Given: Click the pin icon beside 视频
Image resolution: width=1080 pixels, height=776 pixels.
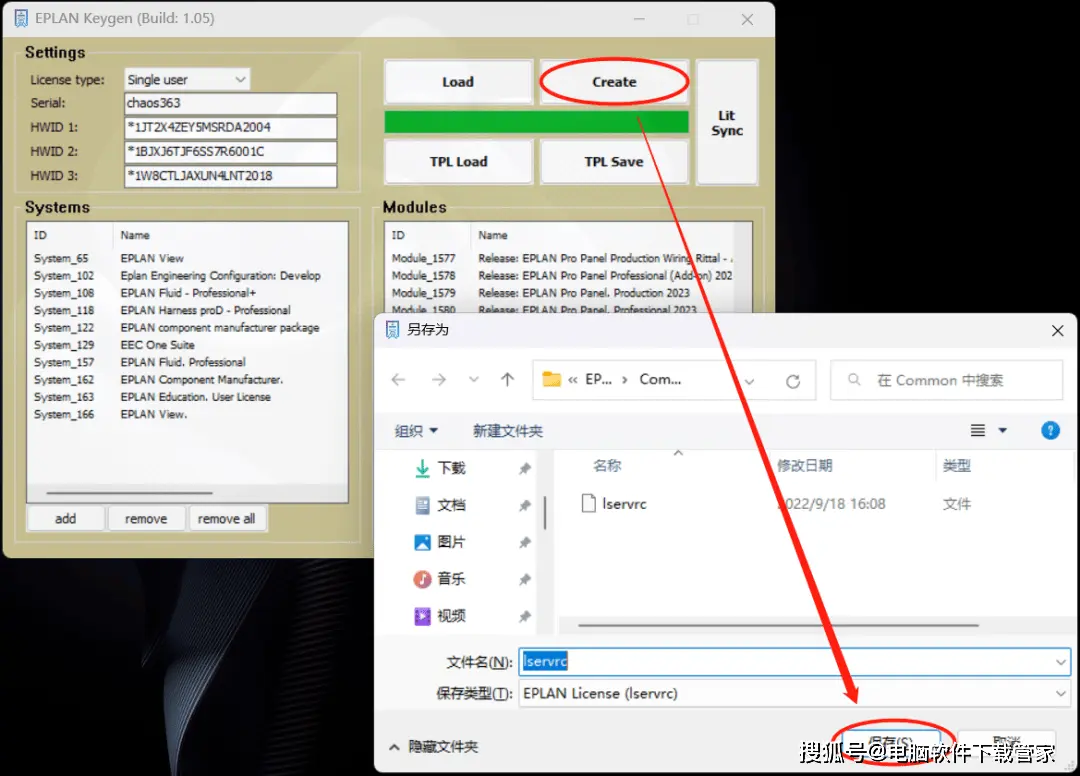Looking at the screenshot, I should pyautogui.click(x=525, y=616).
